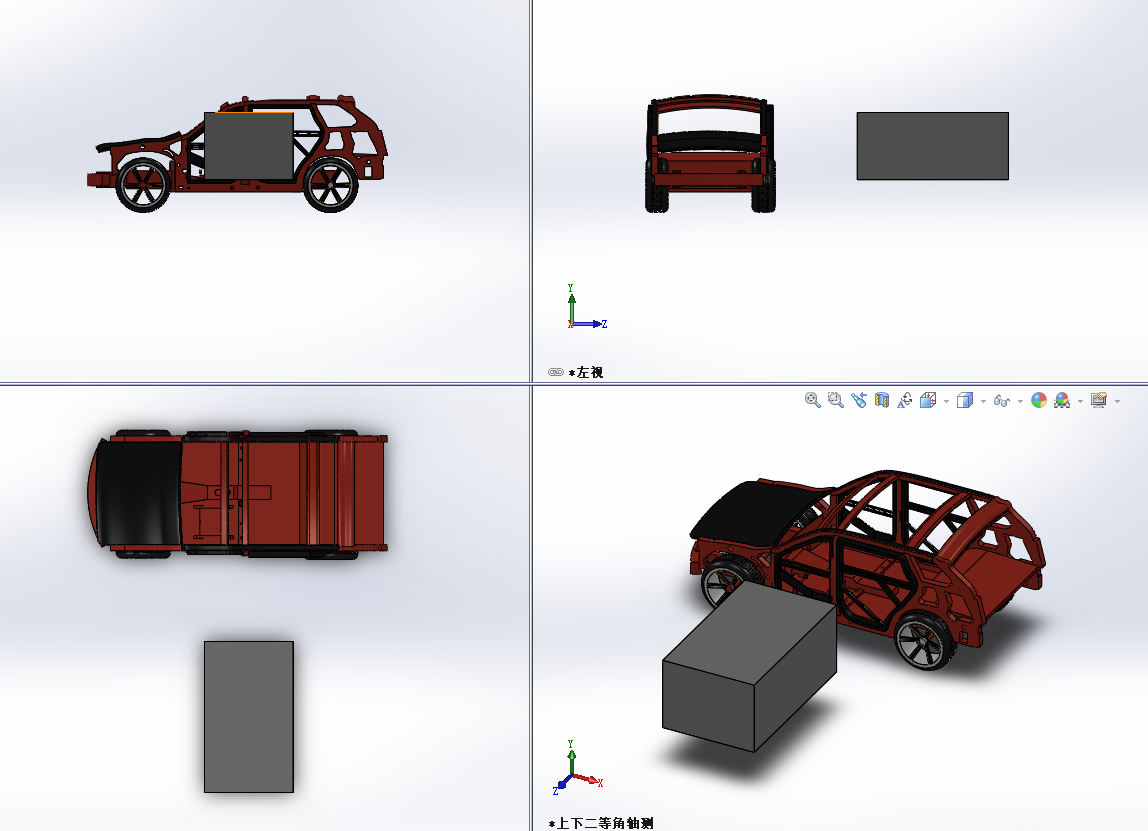This screenshot has width=1148, height=831.
Task: Expand the Apply Scene dropdown arrow
Action: [x=1080, y=401]
